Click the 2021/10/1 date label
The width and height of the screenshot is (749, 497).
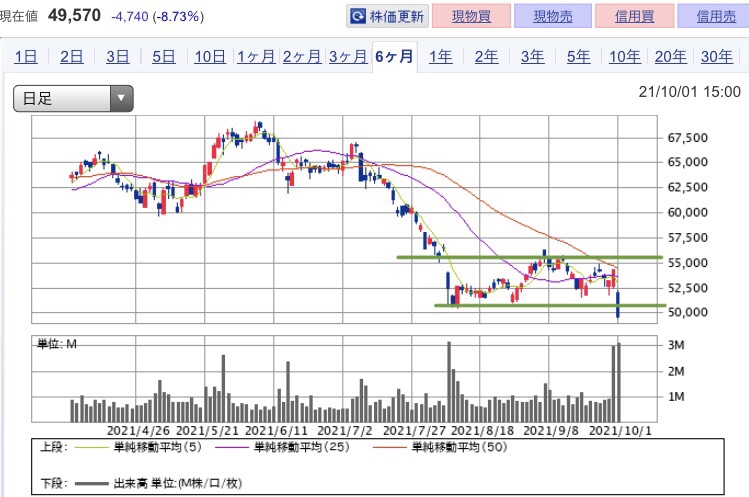coord(620,431)
